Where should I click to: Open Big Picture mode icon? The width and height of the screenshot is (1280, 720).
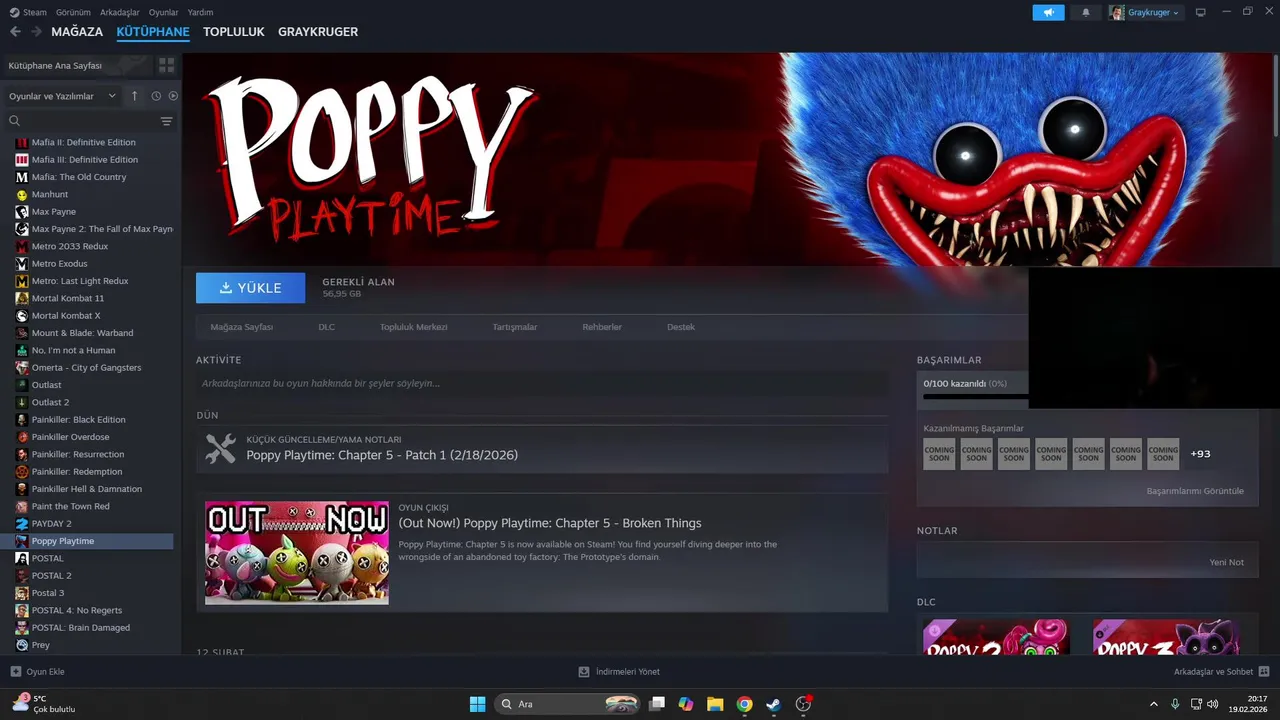click(1201, 12)
